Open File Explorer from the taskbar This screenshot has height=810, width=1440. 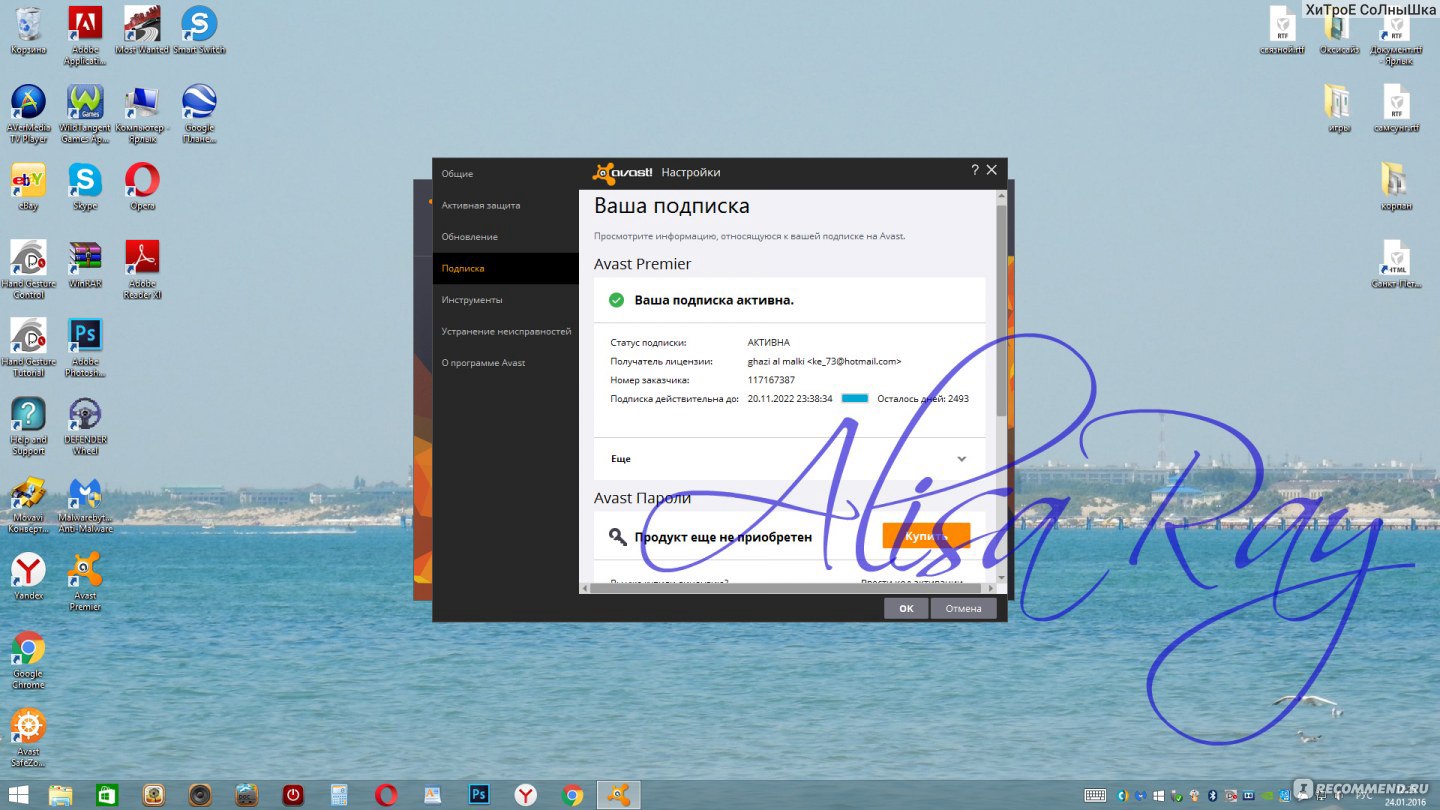[x=61, y=795]
